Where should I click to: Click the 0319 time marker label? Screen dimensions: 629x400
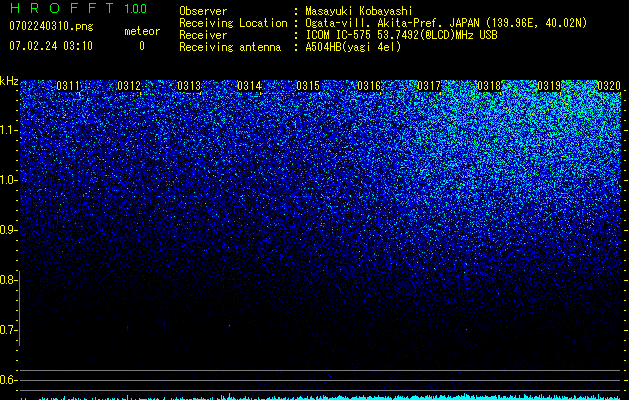tap(549, 85)
